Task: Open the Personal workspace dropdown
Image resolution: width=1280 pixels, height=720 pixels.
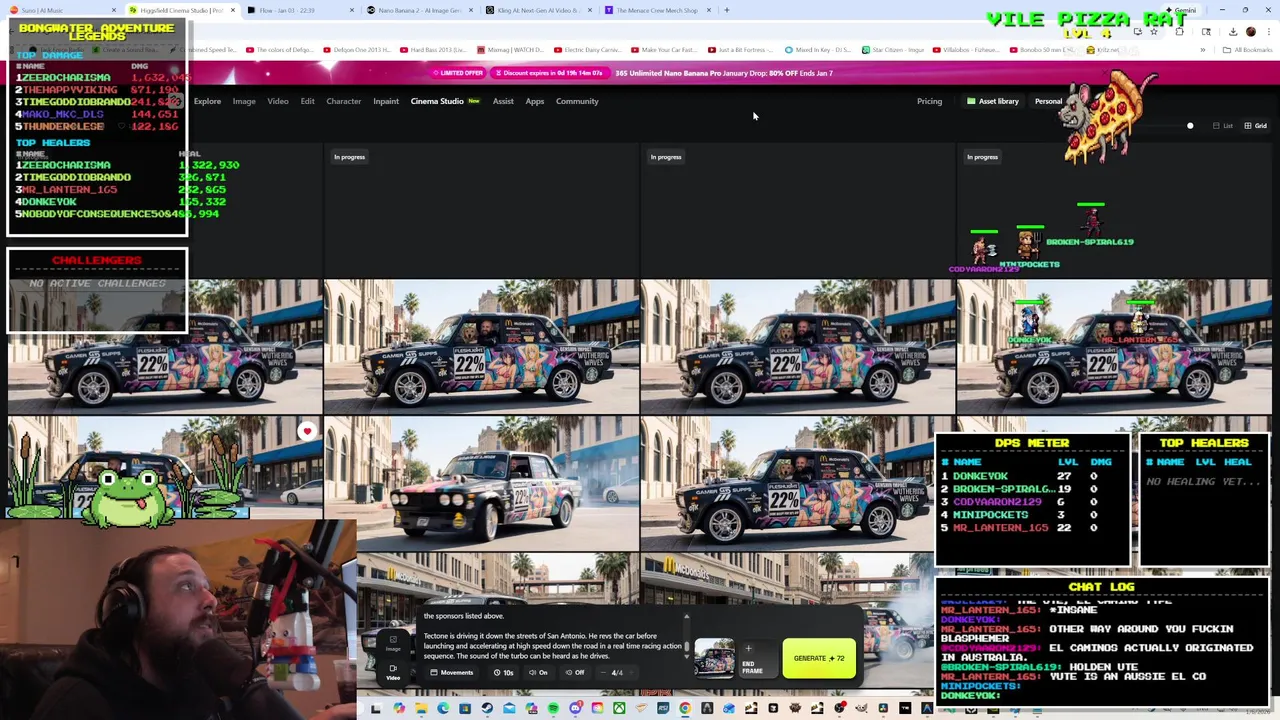Action: coord(1048,101)
